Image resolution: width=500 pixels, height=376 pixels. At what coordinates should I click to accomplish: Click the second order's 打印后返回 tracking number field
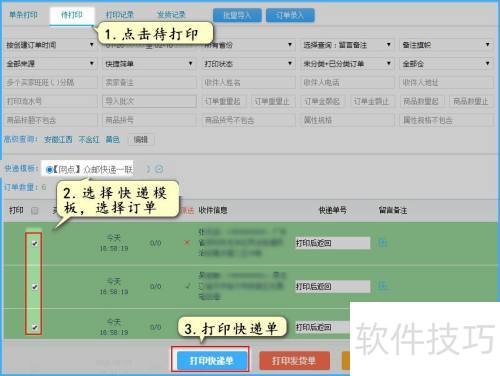(333, 286)
